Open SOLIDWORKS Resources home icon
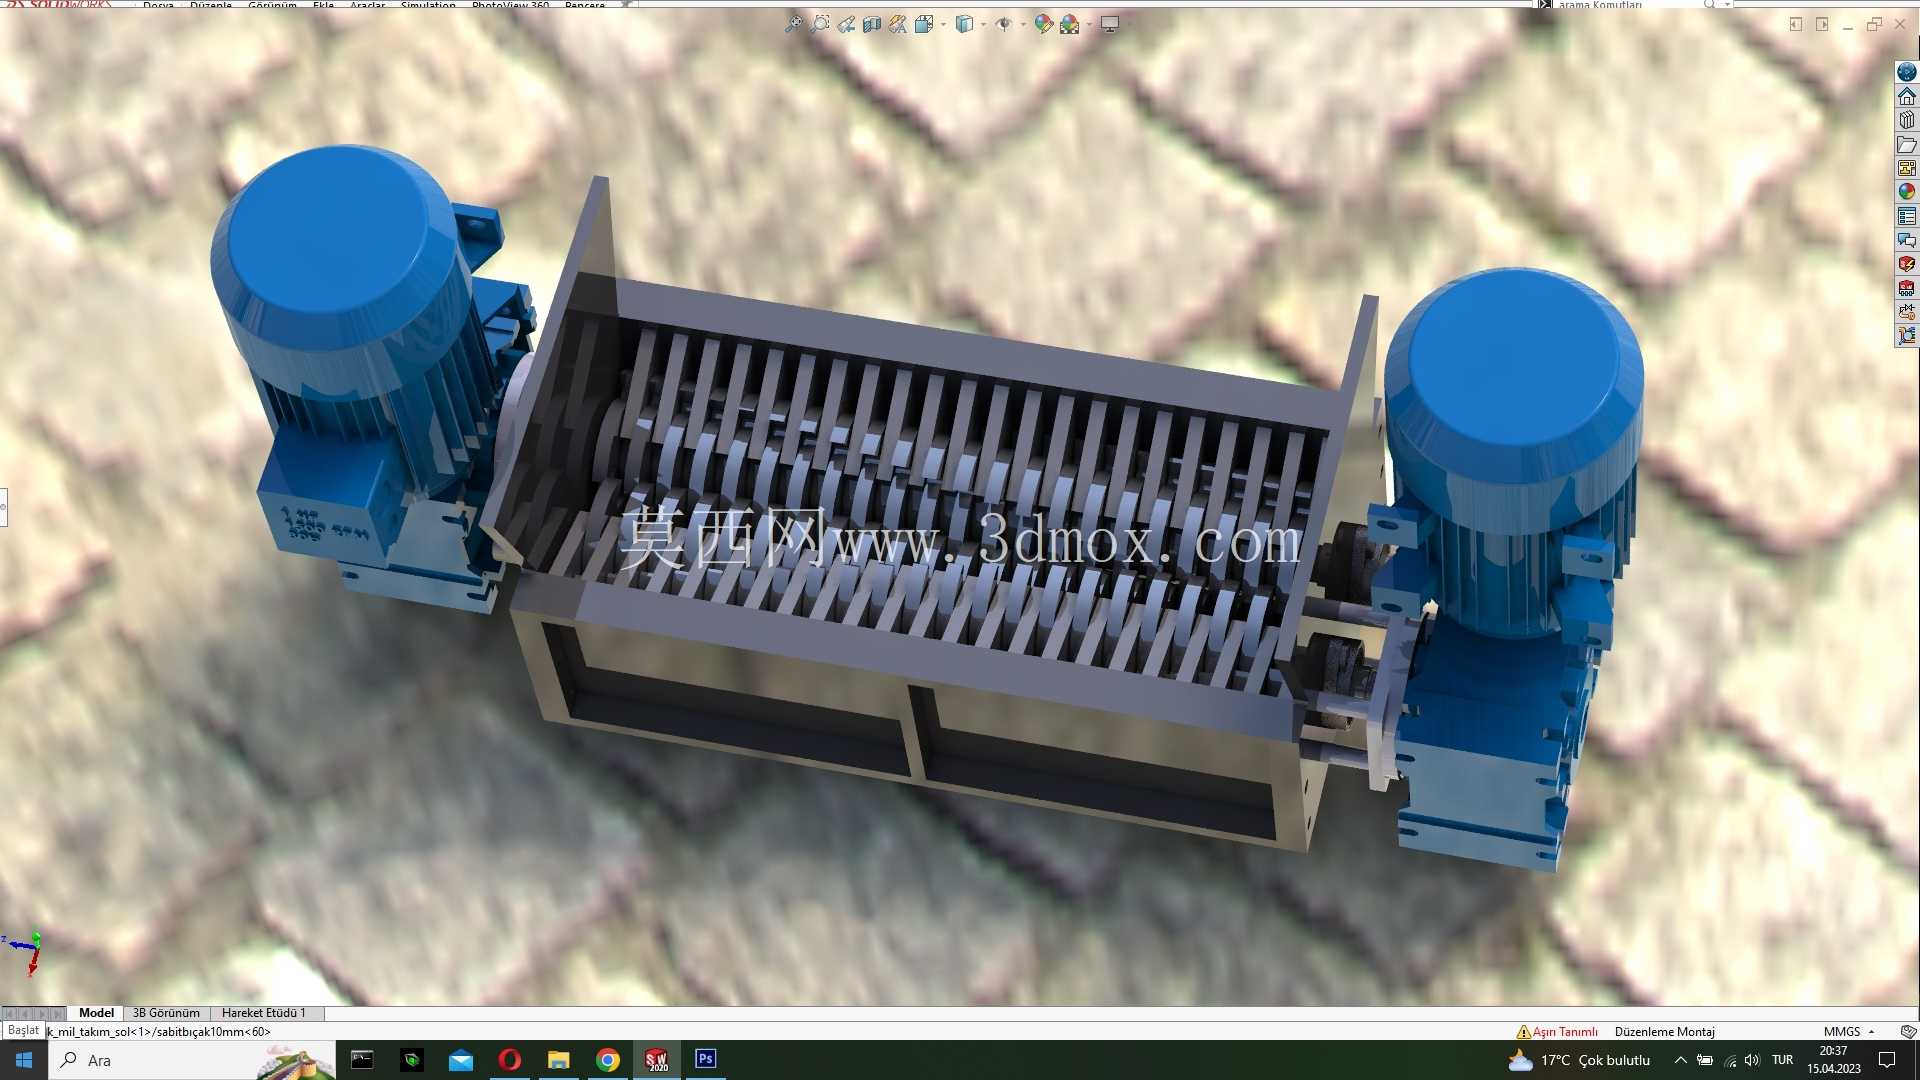This screenshot has height=1080, width=1920. pos(1907,96)
